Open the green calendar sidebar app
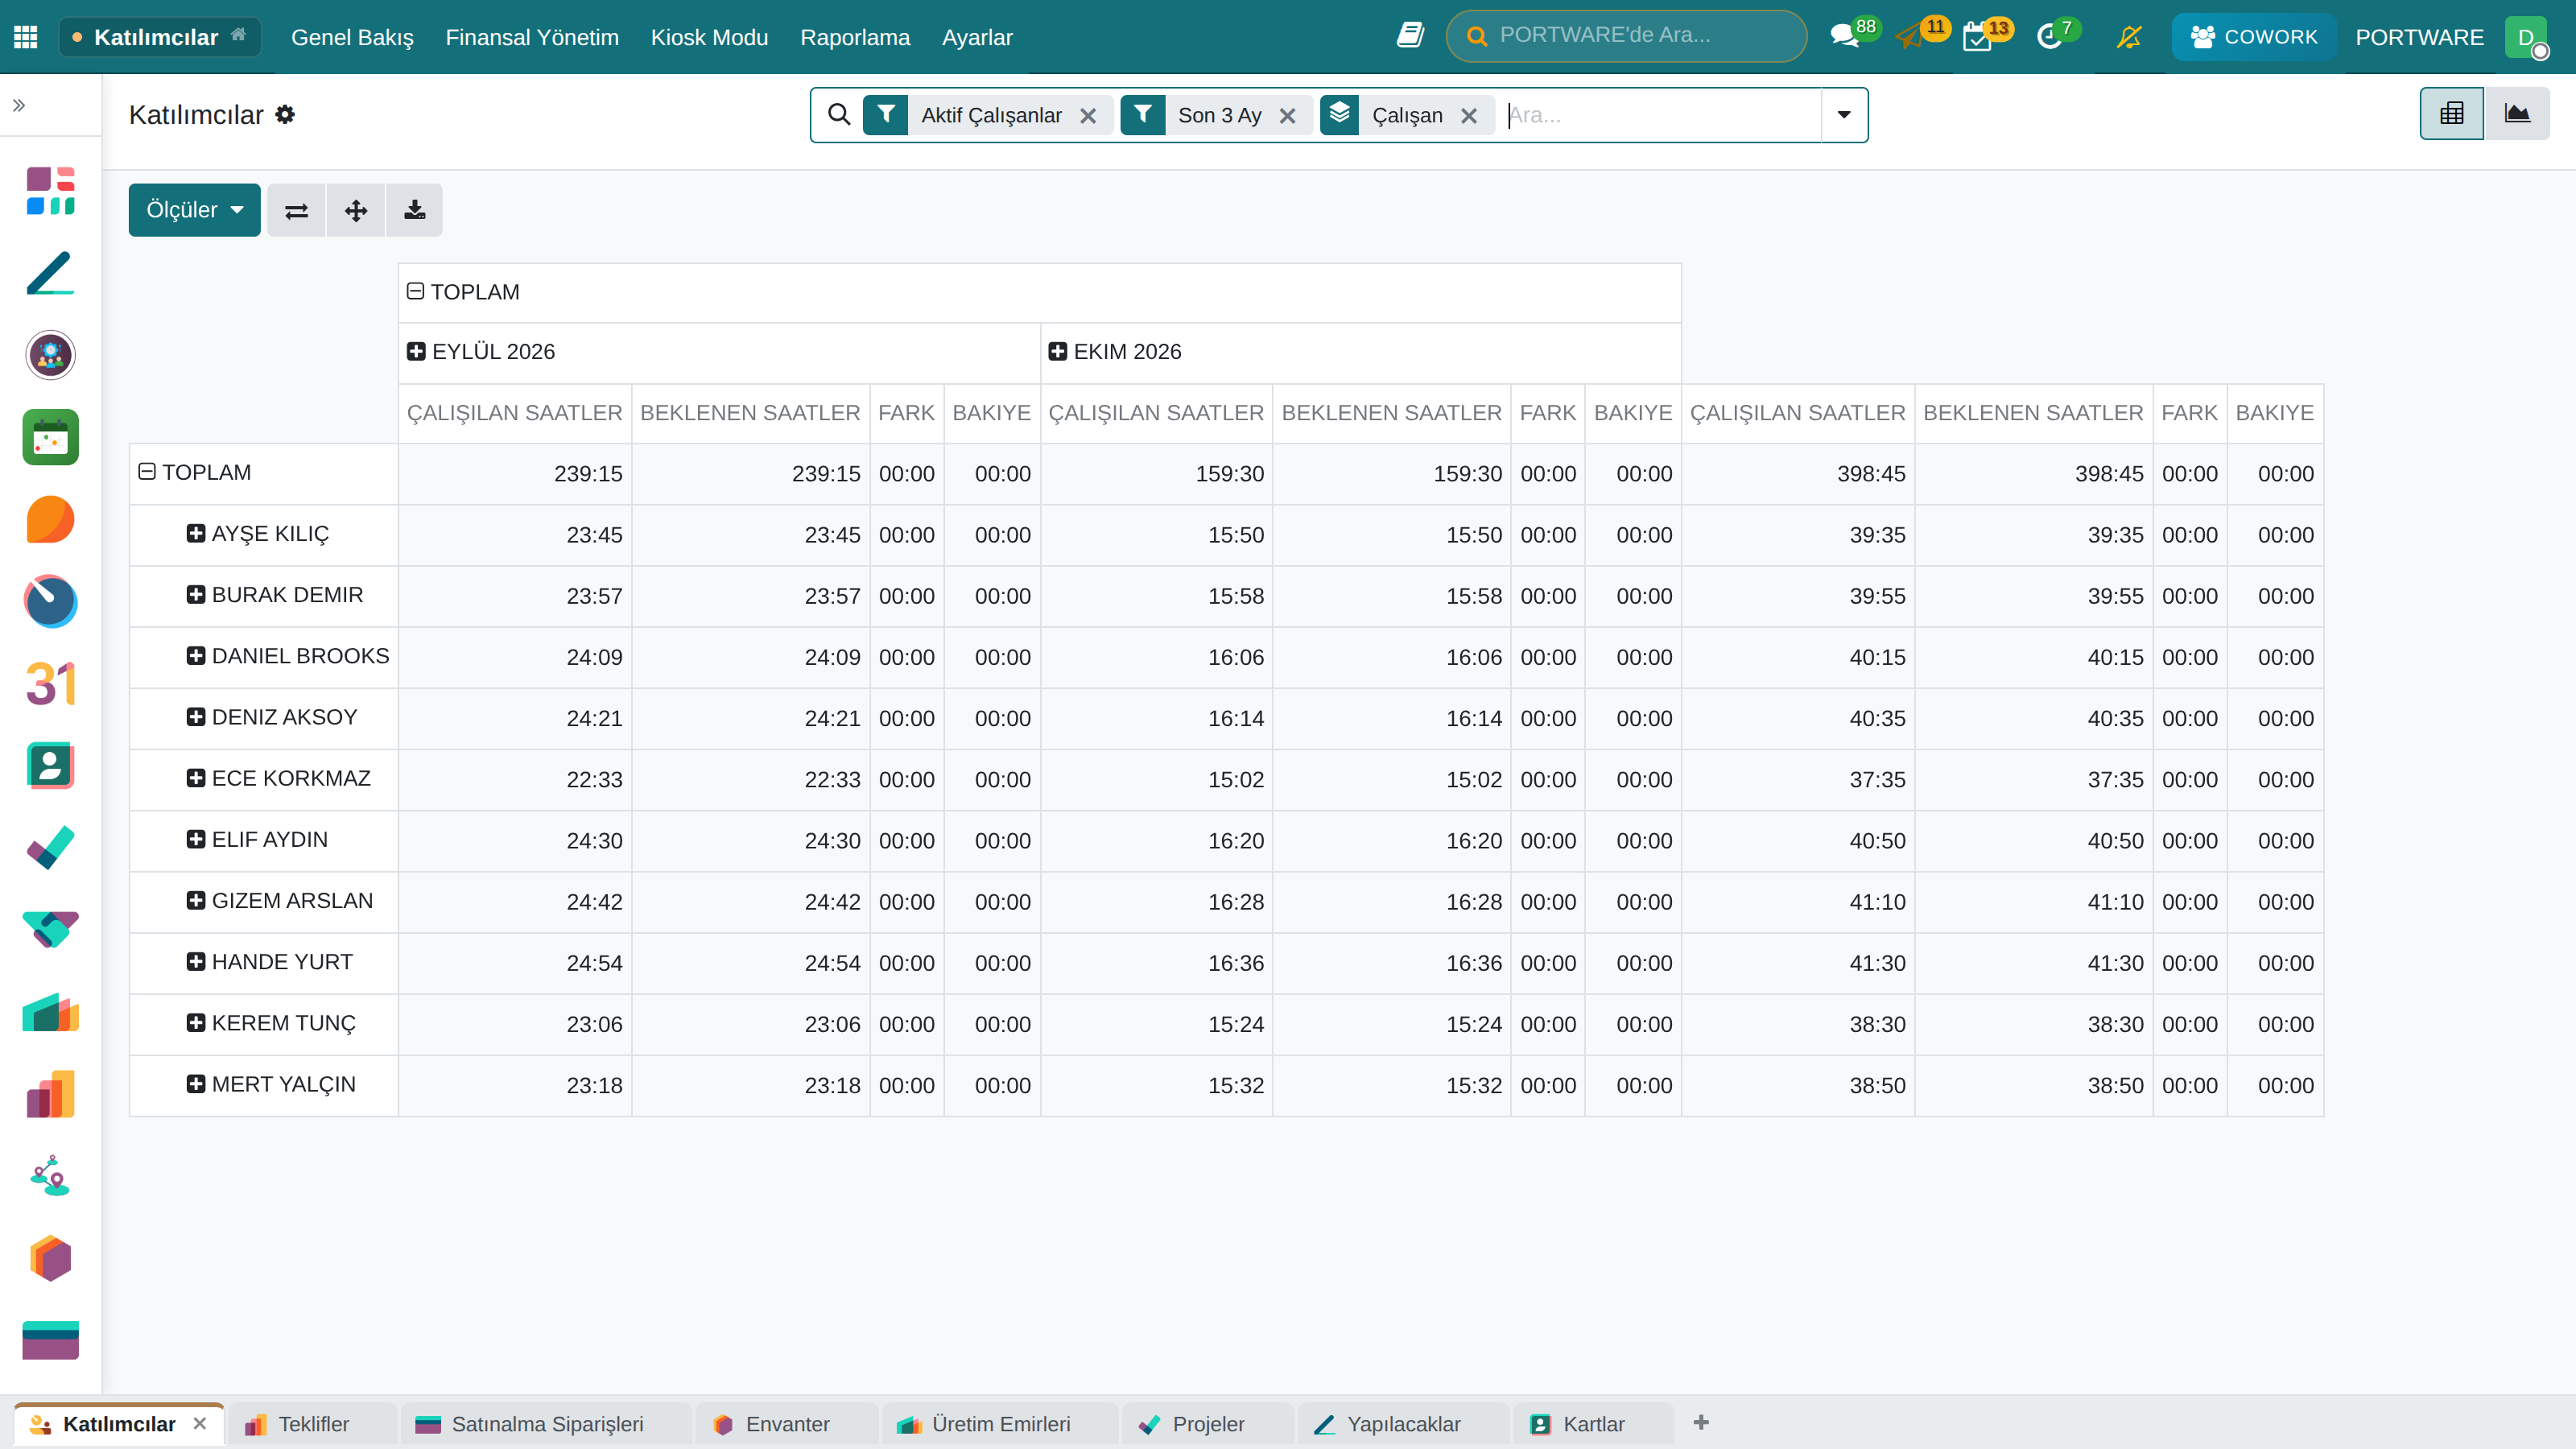 (x=50, y=437)
